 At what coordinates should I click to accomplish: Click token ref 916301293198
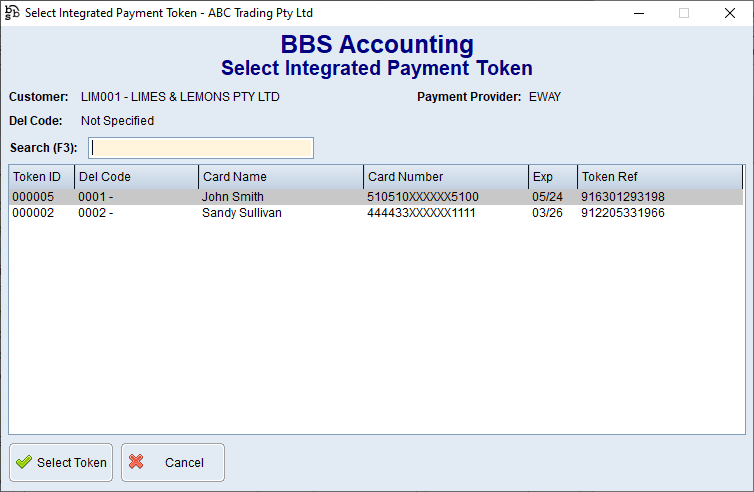(622, 197)
